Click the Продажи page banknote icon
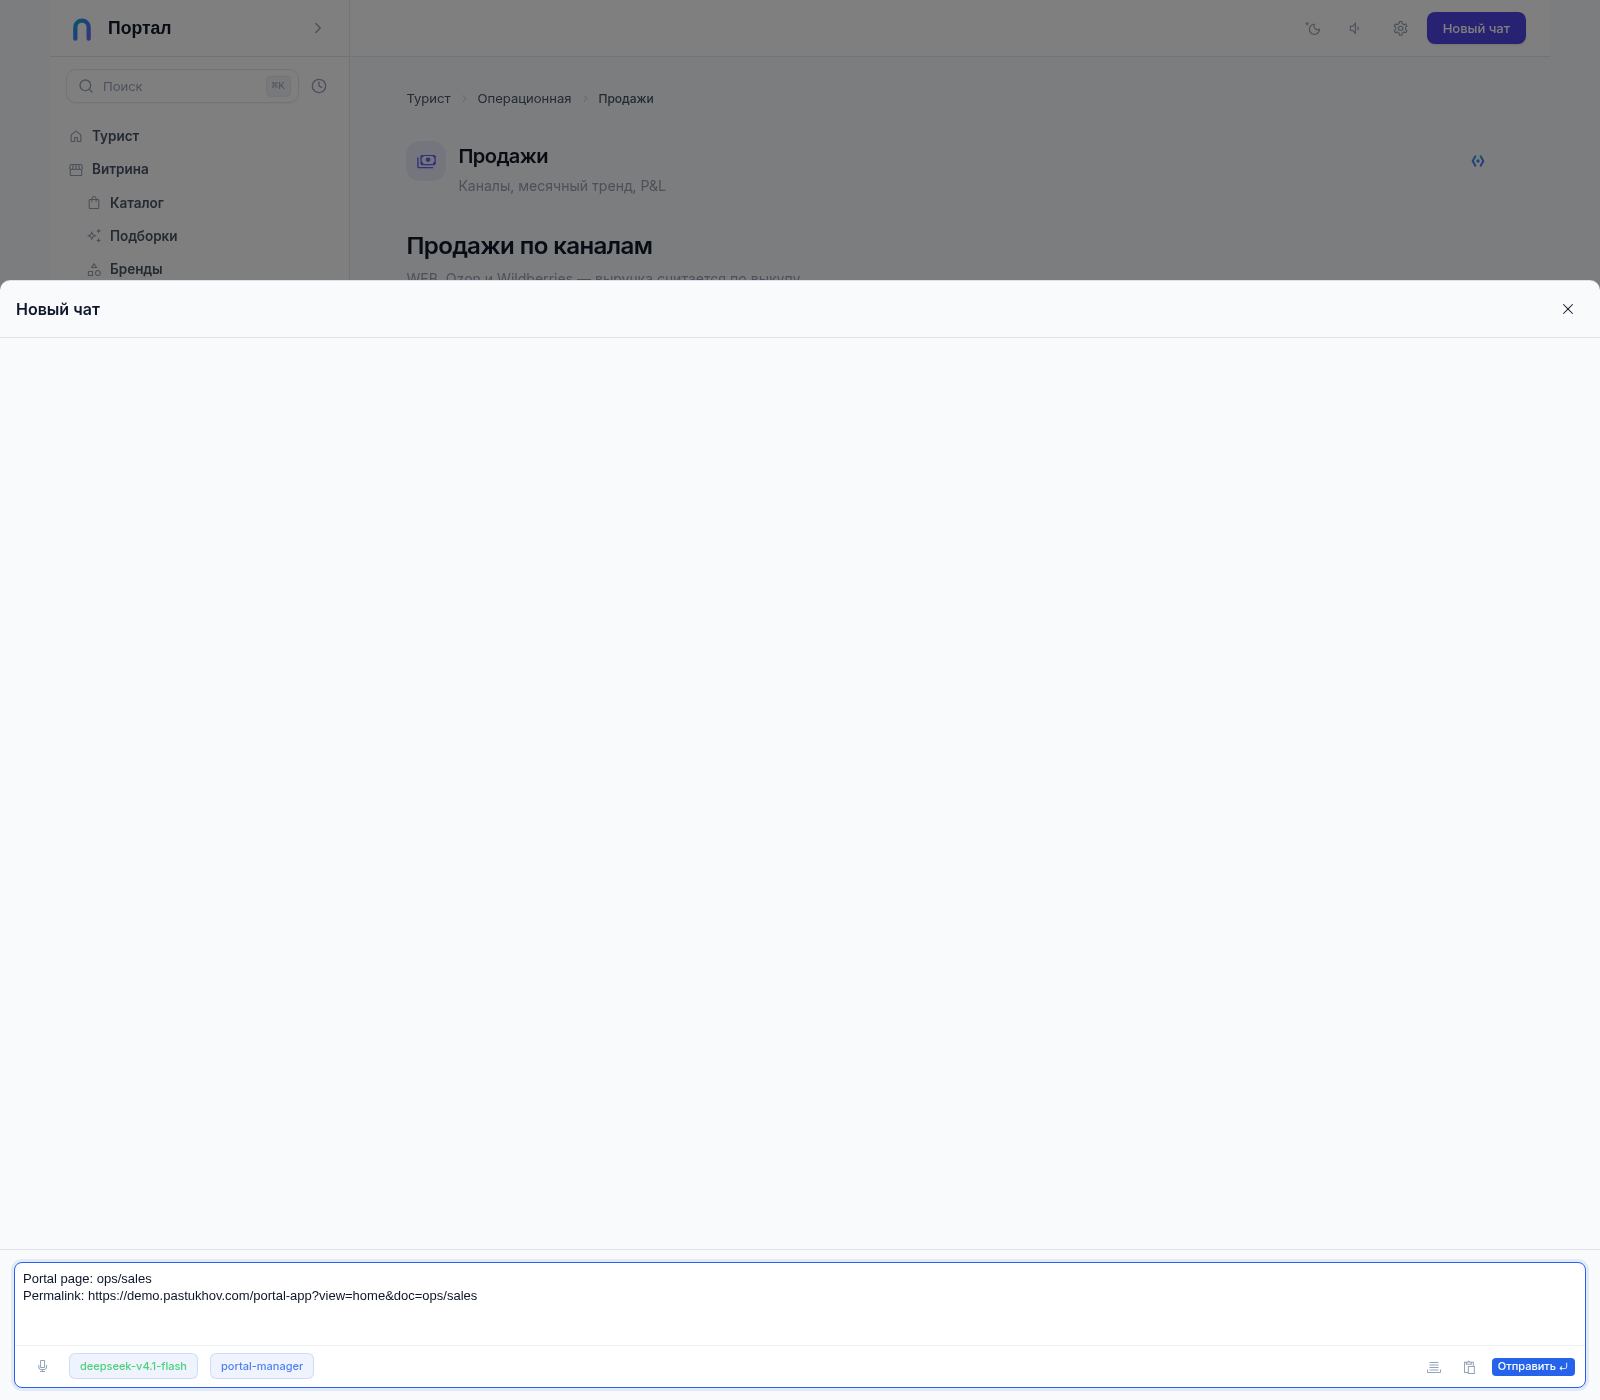Image resolution: width=1600 pixels, height=1400 pixels. coord(426,161)
